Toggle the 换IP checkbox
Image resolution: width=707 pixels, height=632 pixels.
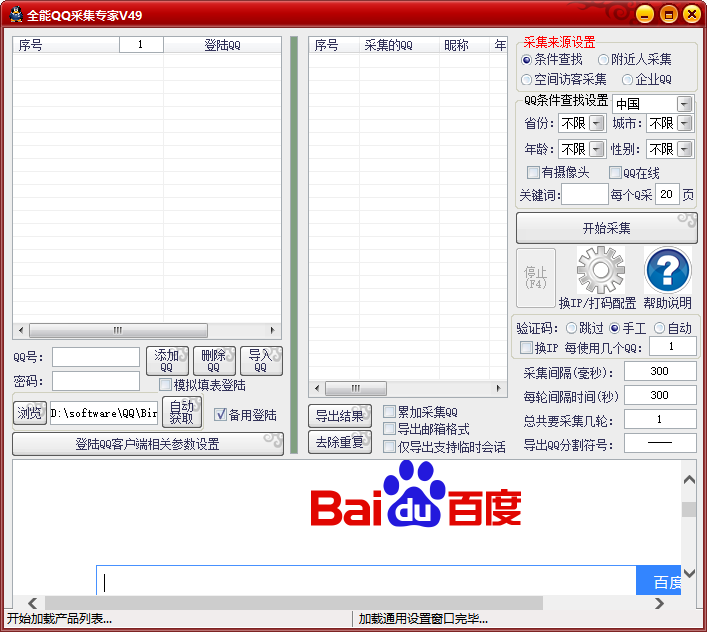coord(526,348)
